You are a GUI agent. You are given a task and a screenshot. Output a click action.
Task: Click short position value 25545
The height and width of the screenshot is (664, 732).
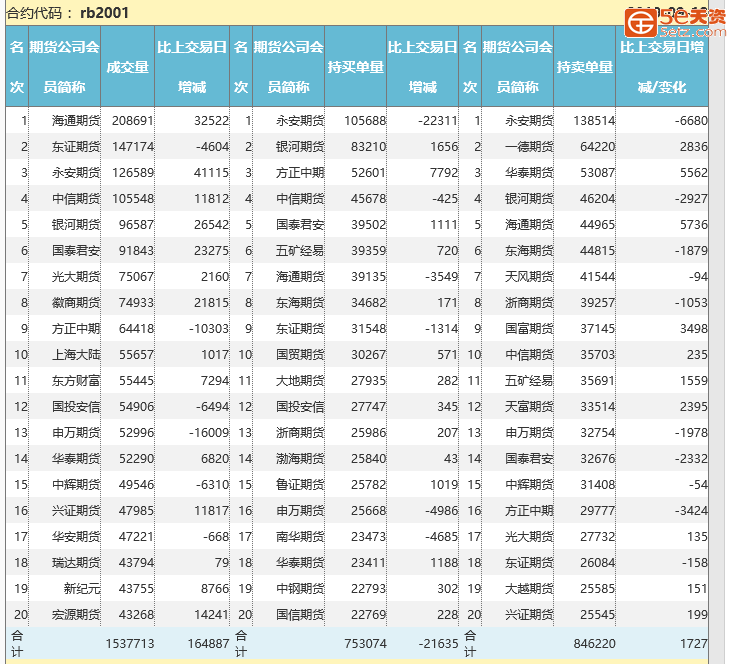tap(598, 615)
